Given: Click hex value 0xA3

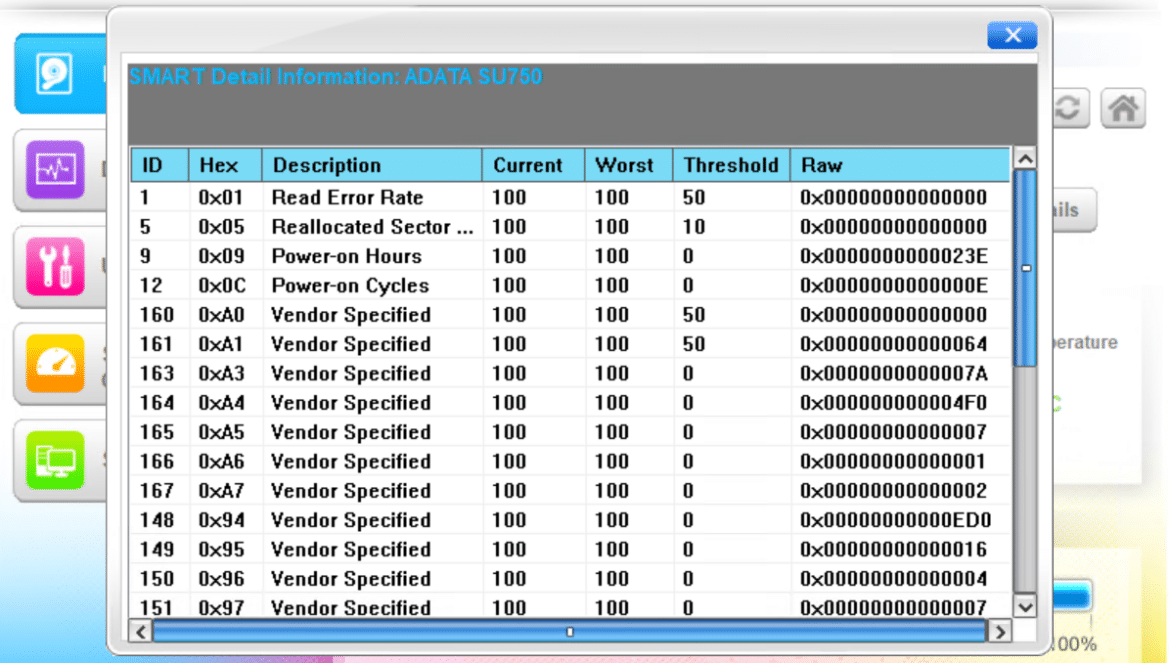Looking at the screenshot, I should [221, 374].
